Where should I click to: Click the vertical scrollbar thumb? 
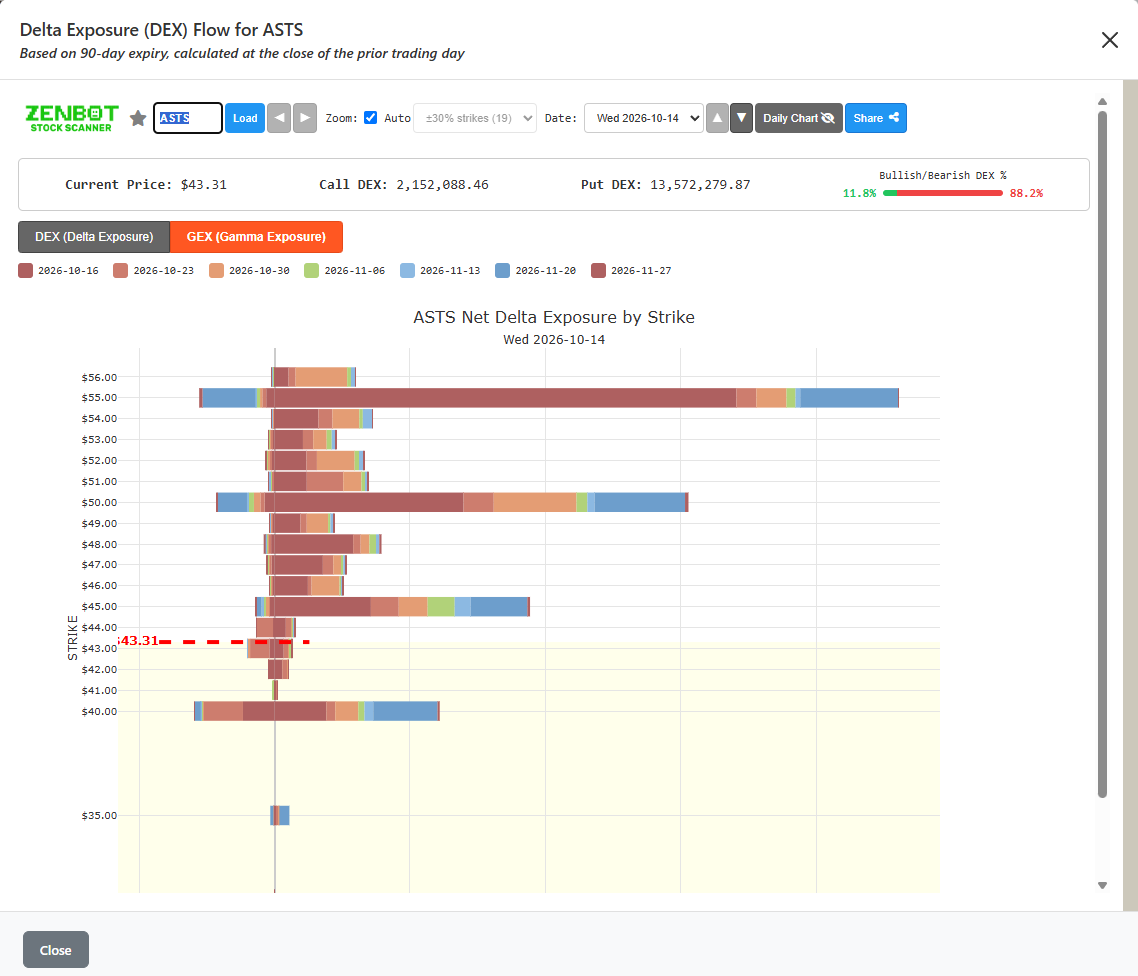[1102, 454]
